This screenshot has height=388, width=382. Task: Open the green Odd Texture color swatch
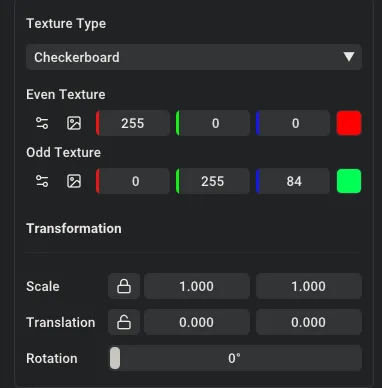(x=349, y=181)
